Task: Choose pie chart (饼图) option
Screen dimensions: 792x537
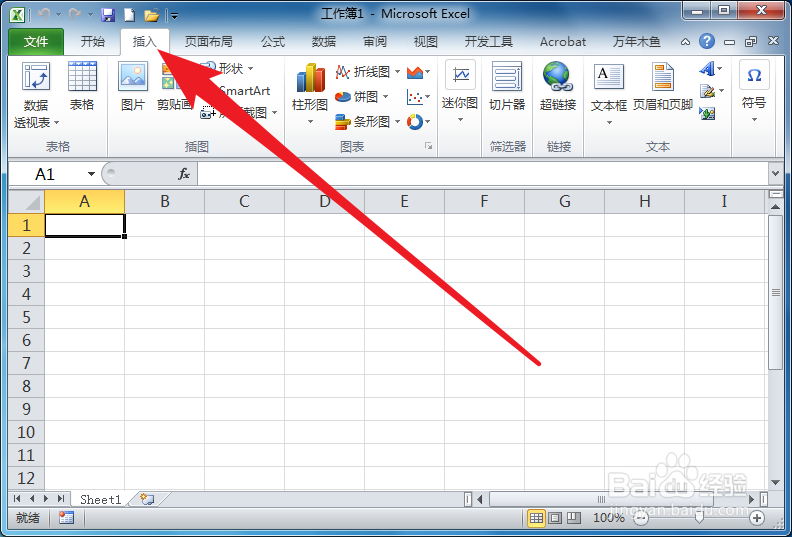Action: click(362, 96)
